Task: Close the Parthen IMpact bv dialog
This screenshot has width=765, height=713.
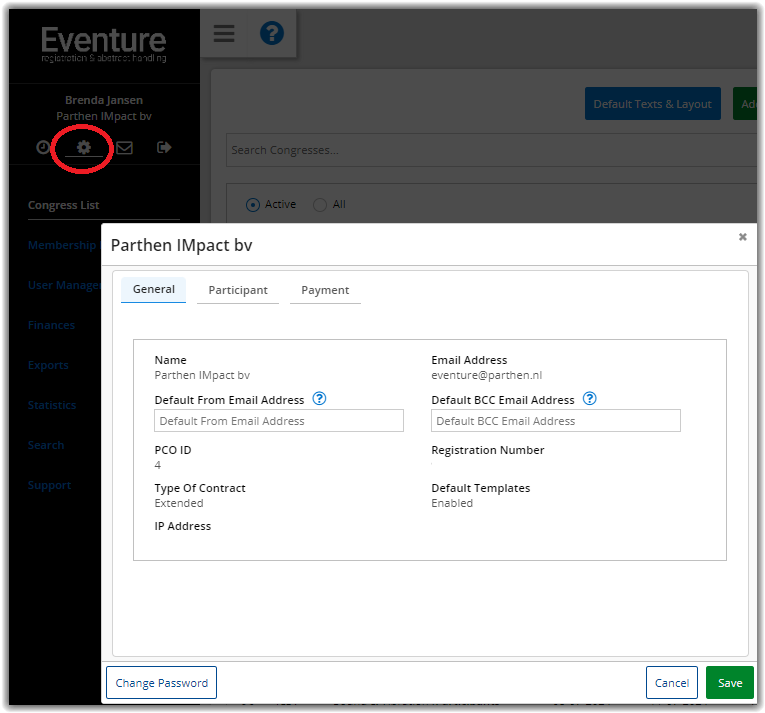Action: [x=743, y=237]
